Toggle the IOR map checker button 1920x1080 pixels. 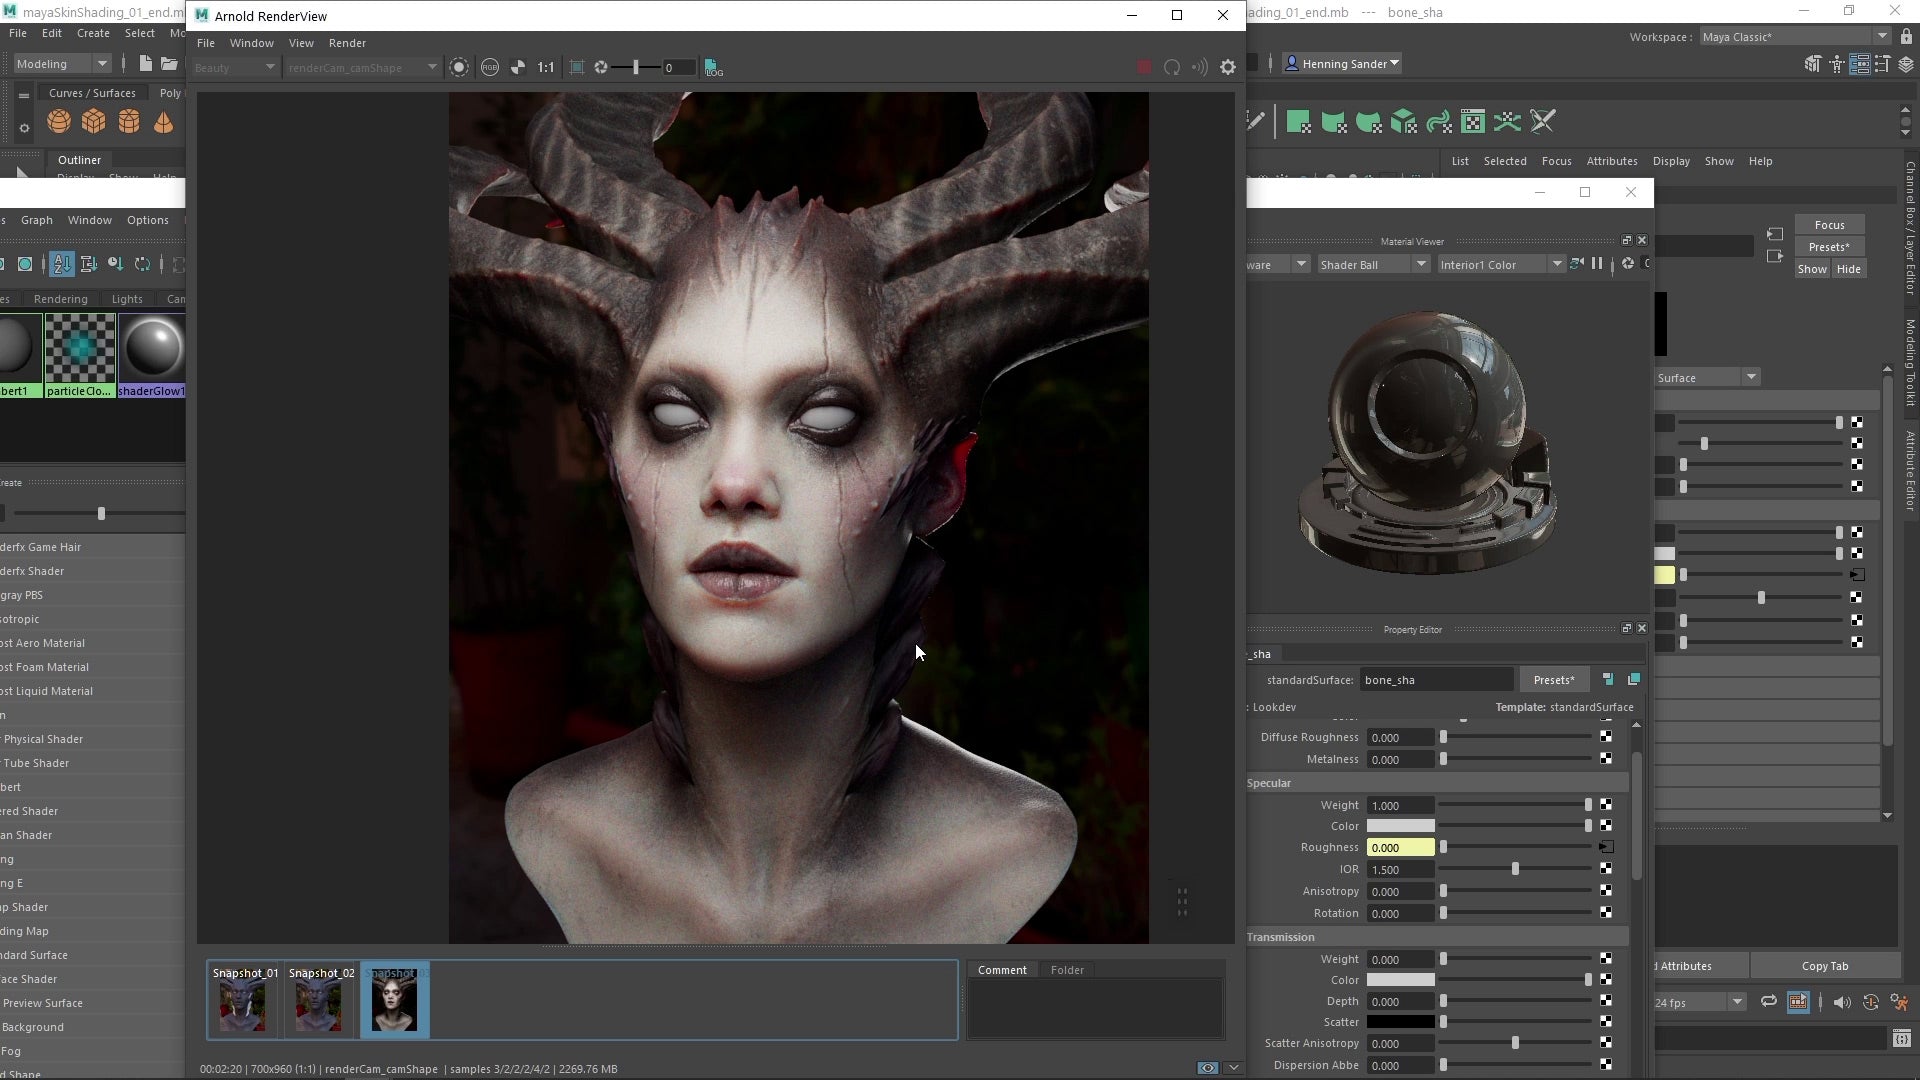coord(1606,869)
